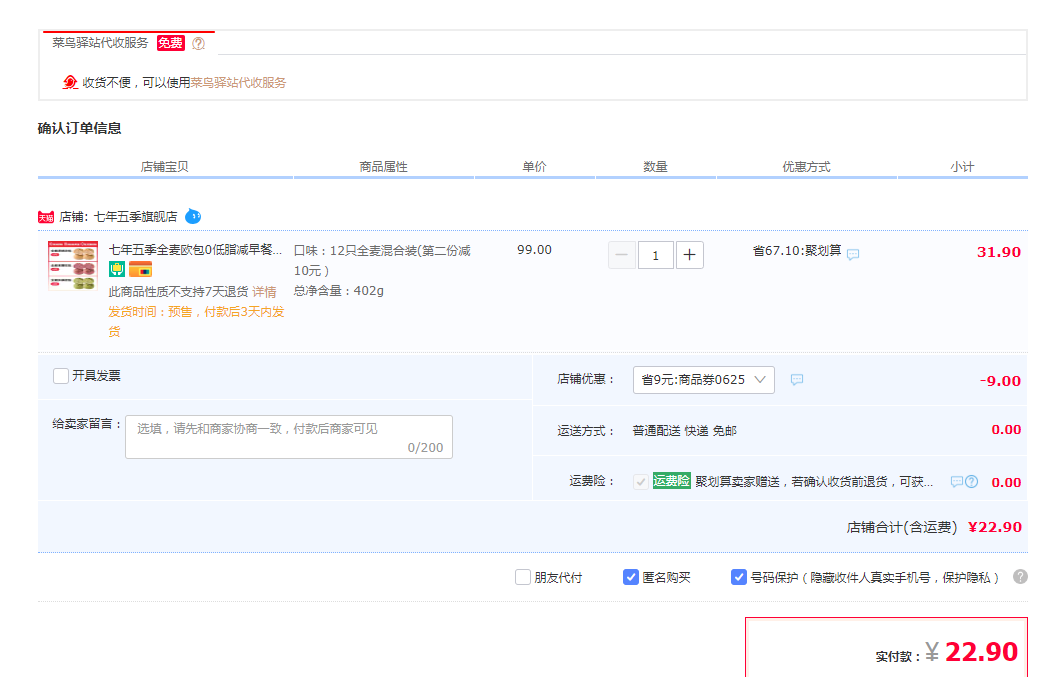Screen dimensions: 1045x677
Task: Select the 菜鸟驿站代收服务 tab
Action: pyautogui.click(x=129, y=43)
